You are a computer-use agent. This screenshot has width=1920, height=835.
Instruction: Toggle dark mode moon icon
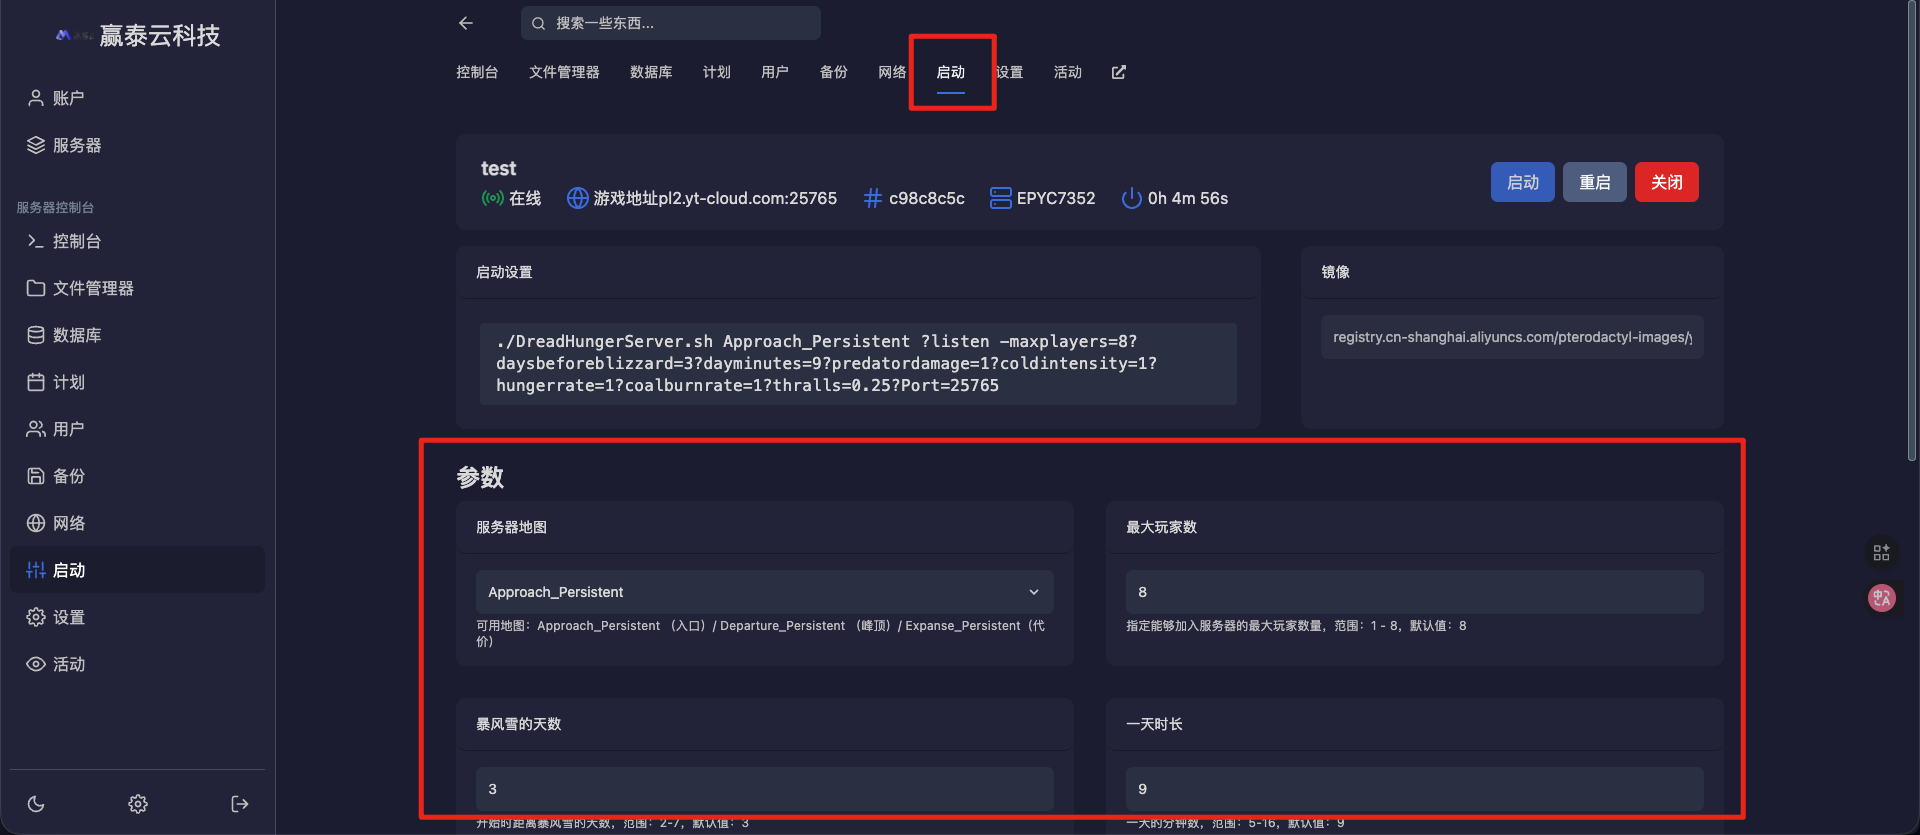pos(36,804)
